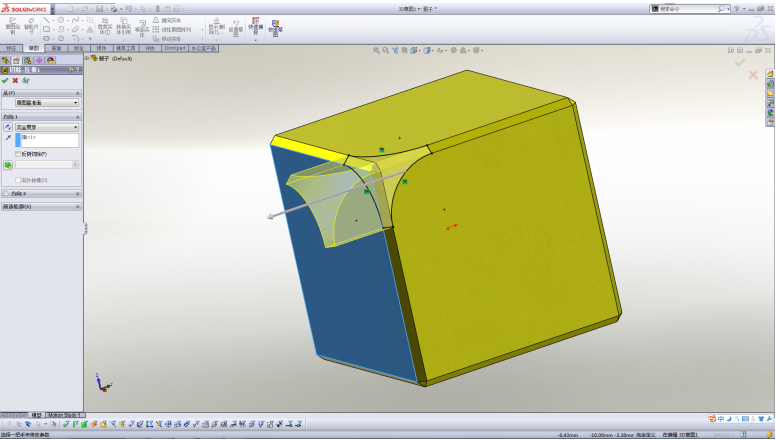Cancel feature via viewport corner red X

(753, 75)
